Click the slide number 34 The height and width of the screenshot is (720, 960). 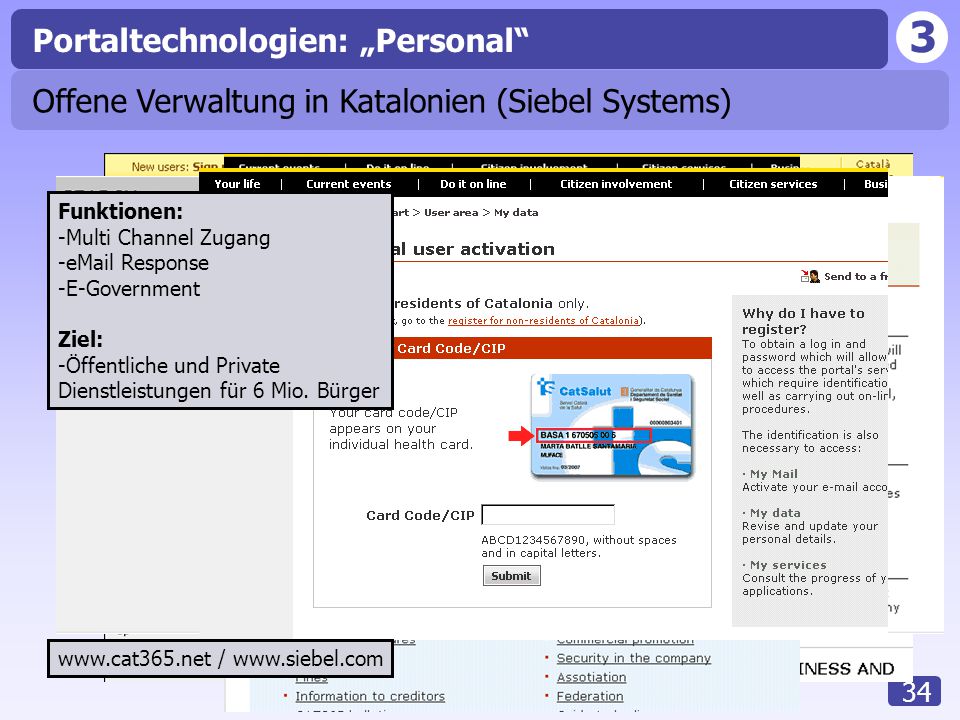pyautogui.click(x=916, y=691)
